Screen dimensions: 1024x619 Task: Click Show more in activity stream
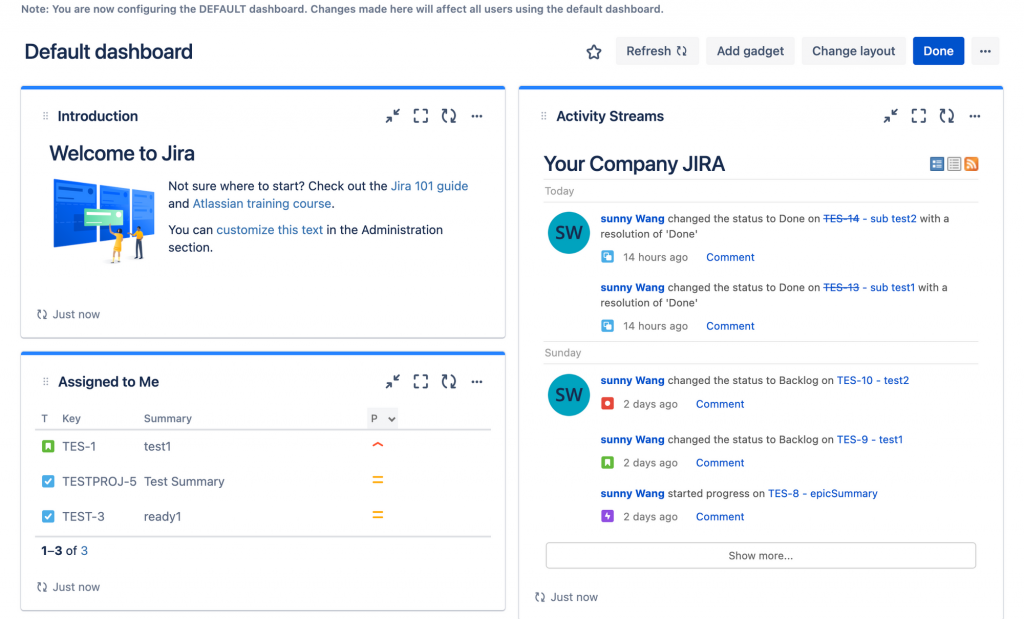click(x=760, y=556)
